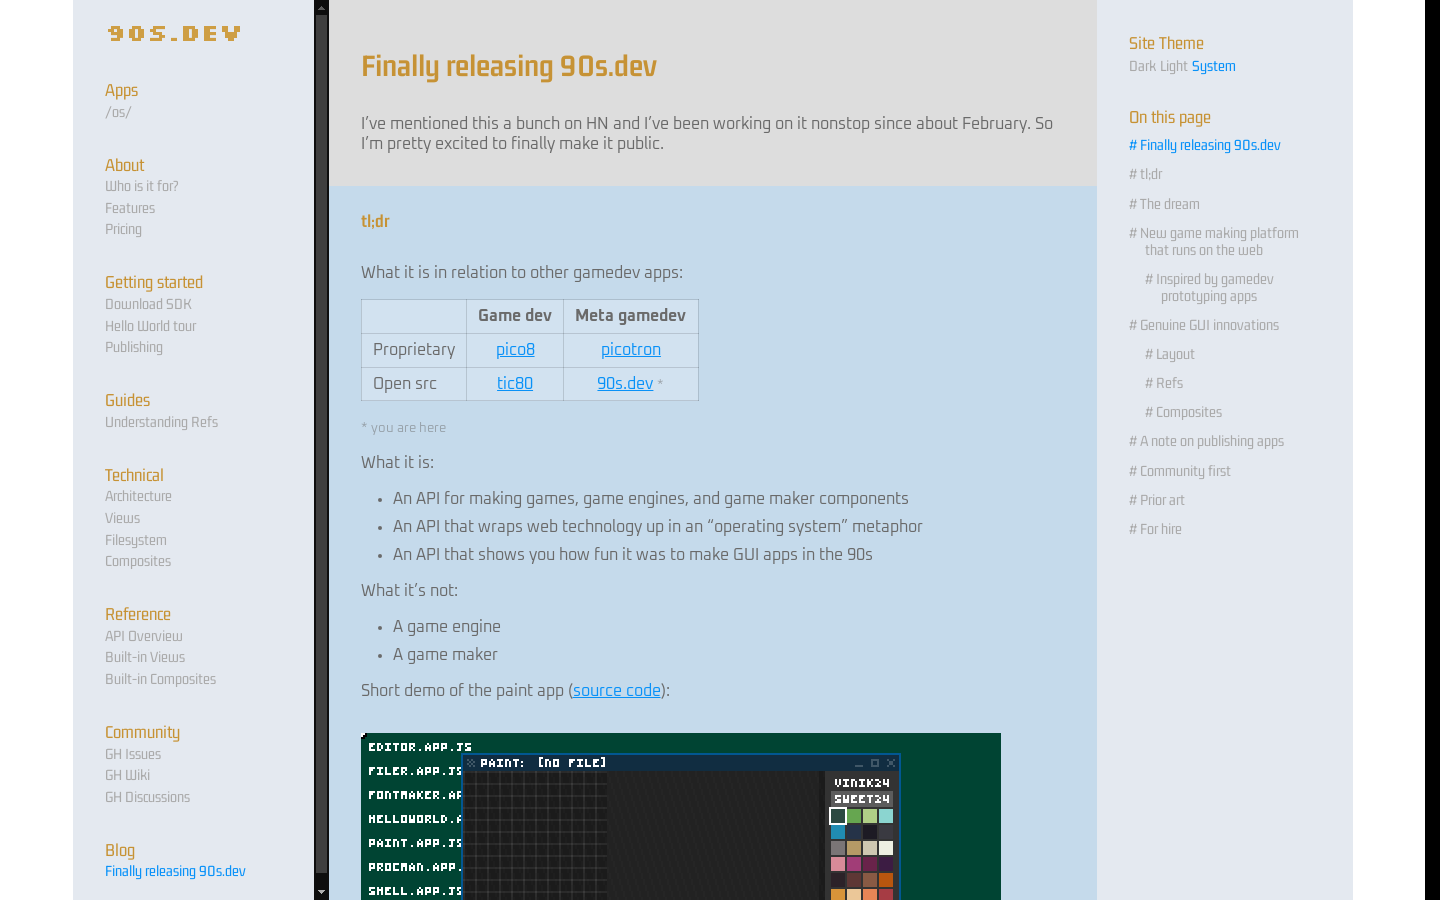Follow the picotron table link
The height and width of the screenshot is (900, 1440).
[x=631, y=349]
